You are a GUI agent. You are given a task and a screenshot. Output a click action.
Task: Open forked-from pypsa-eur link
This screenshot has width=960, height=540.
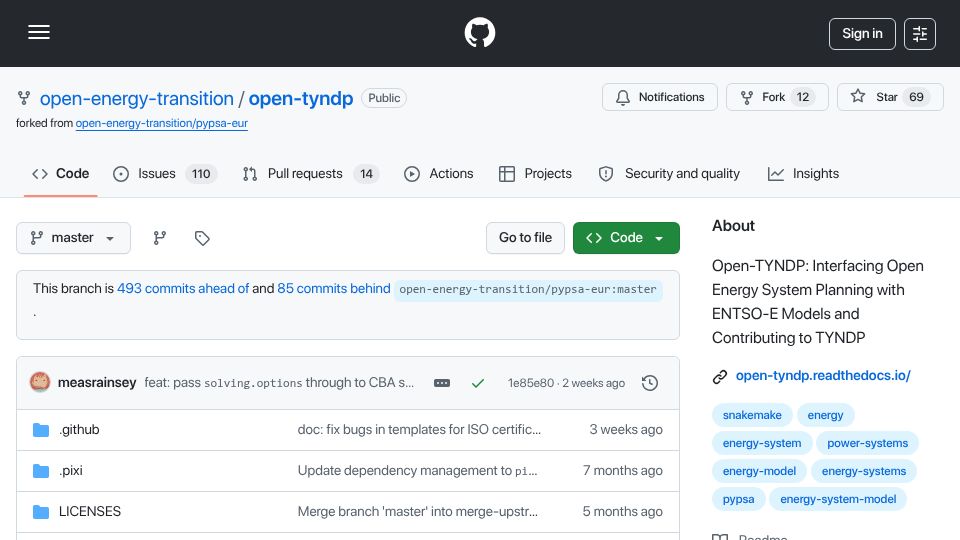coord(162,123)
